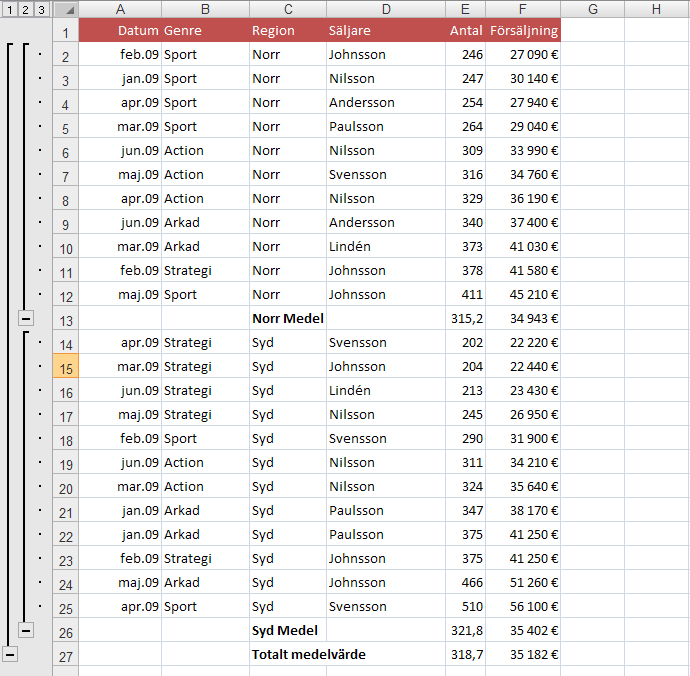The image size is (690, 676).
Task: Select column G header
Action: [x=593, y=9]
